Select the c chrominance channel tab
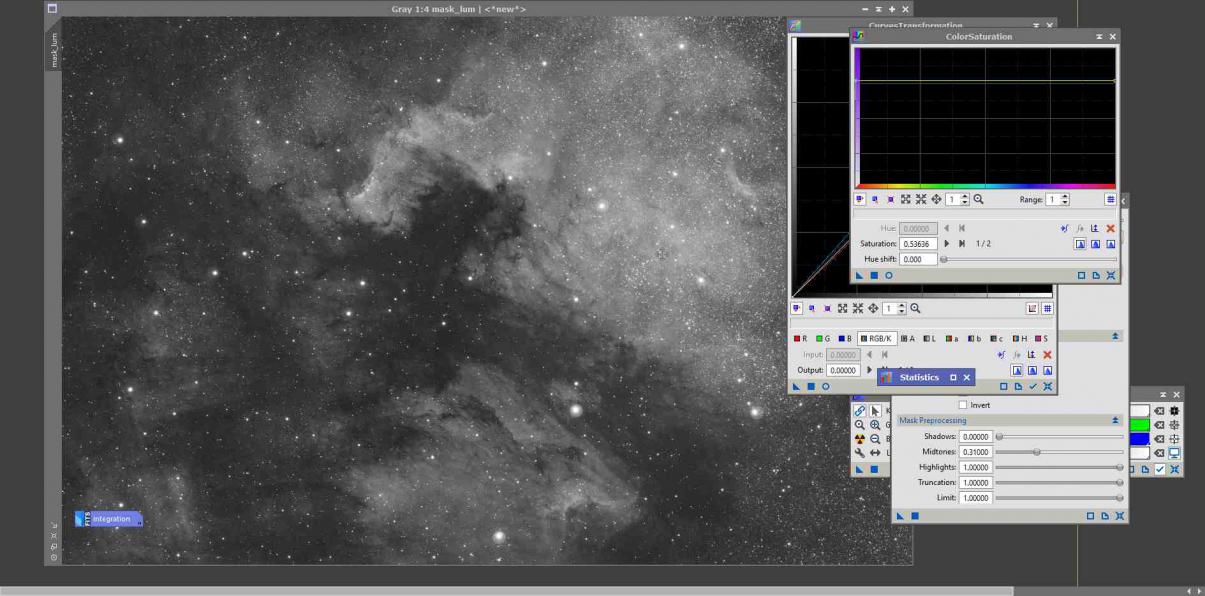This screenshot has width=1205, height=596. [x=996, y=339]
